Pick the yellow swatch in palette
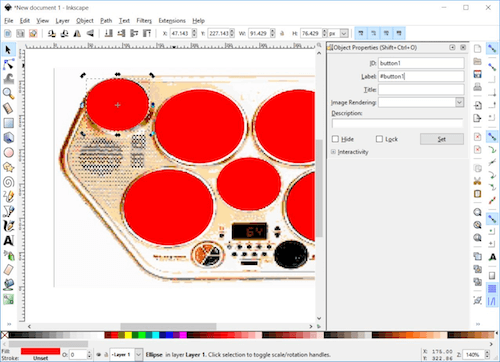Viewport: 500px width, 362px height. 128,335
